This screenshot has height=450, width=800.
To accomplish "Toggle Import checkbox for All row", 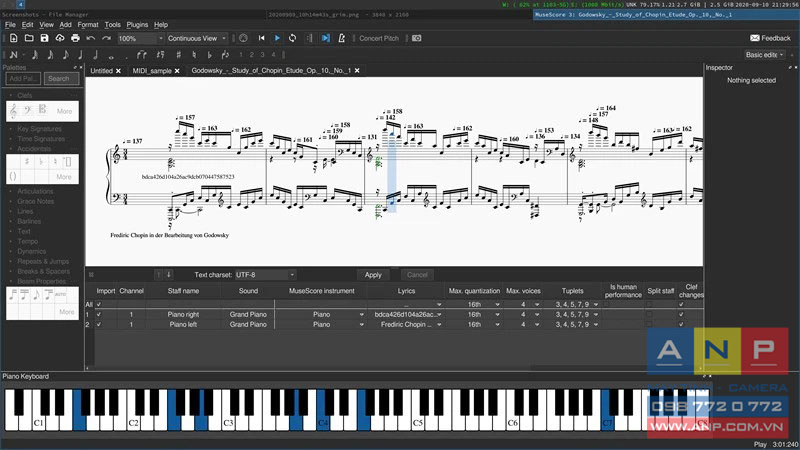I will click(99, 305).
